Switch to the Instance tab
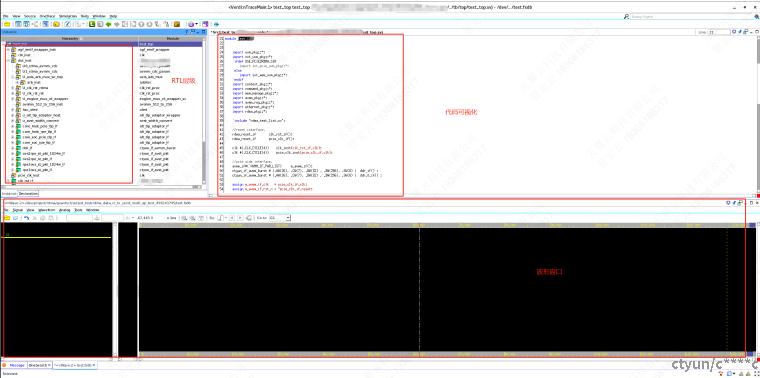The height and width of the screenshot is (378, 760). 9,193
